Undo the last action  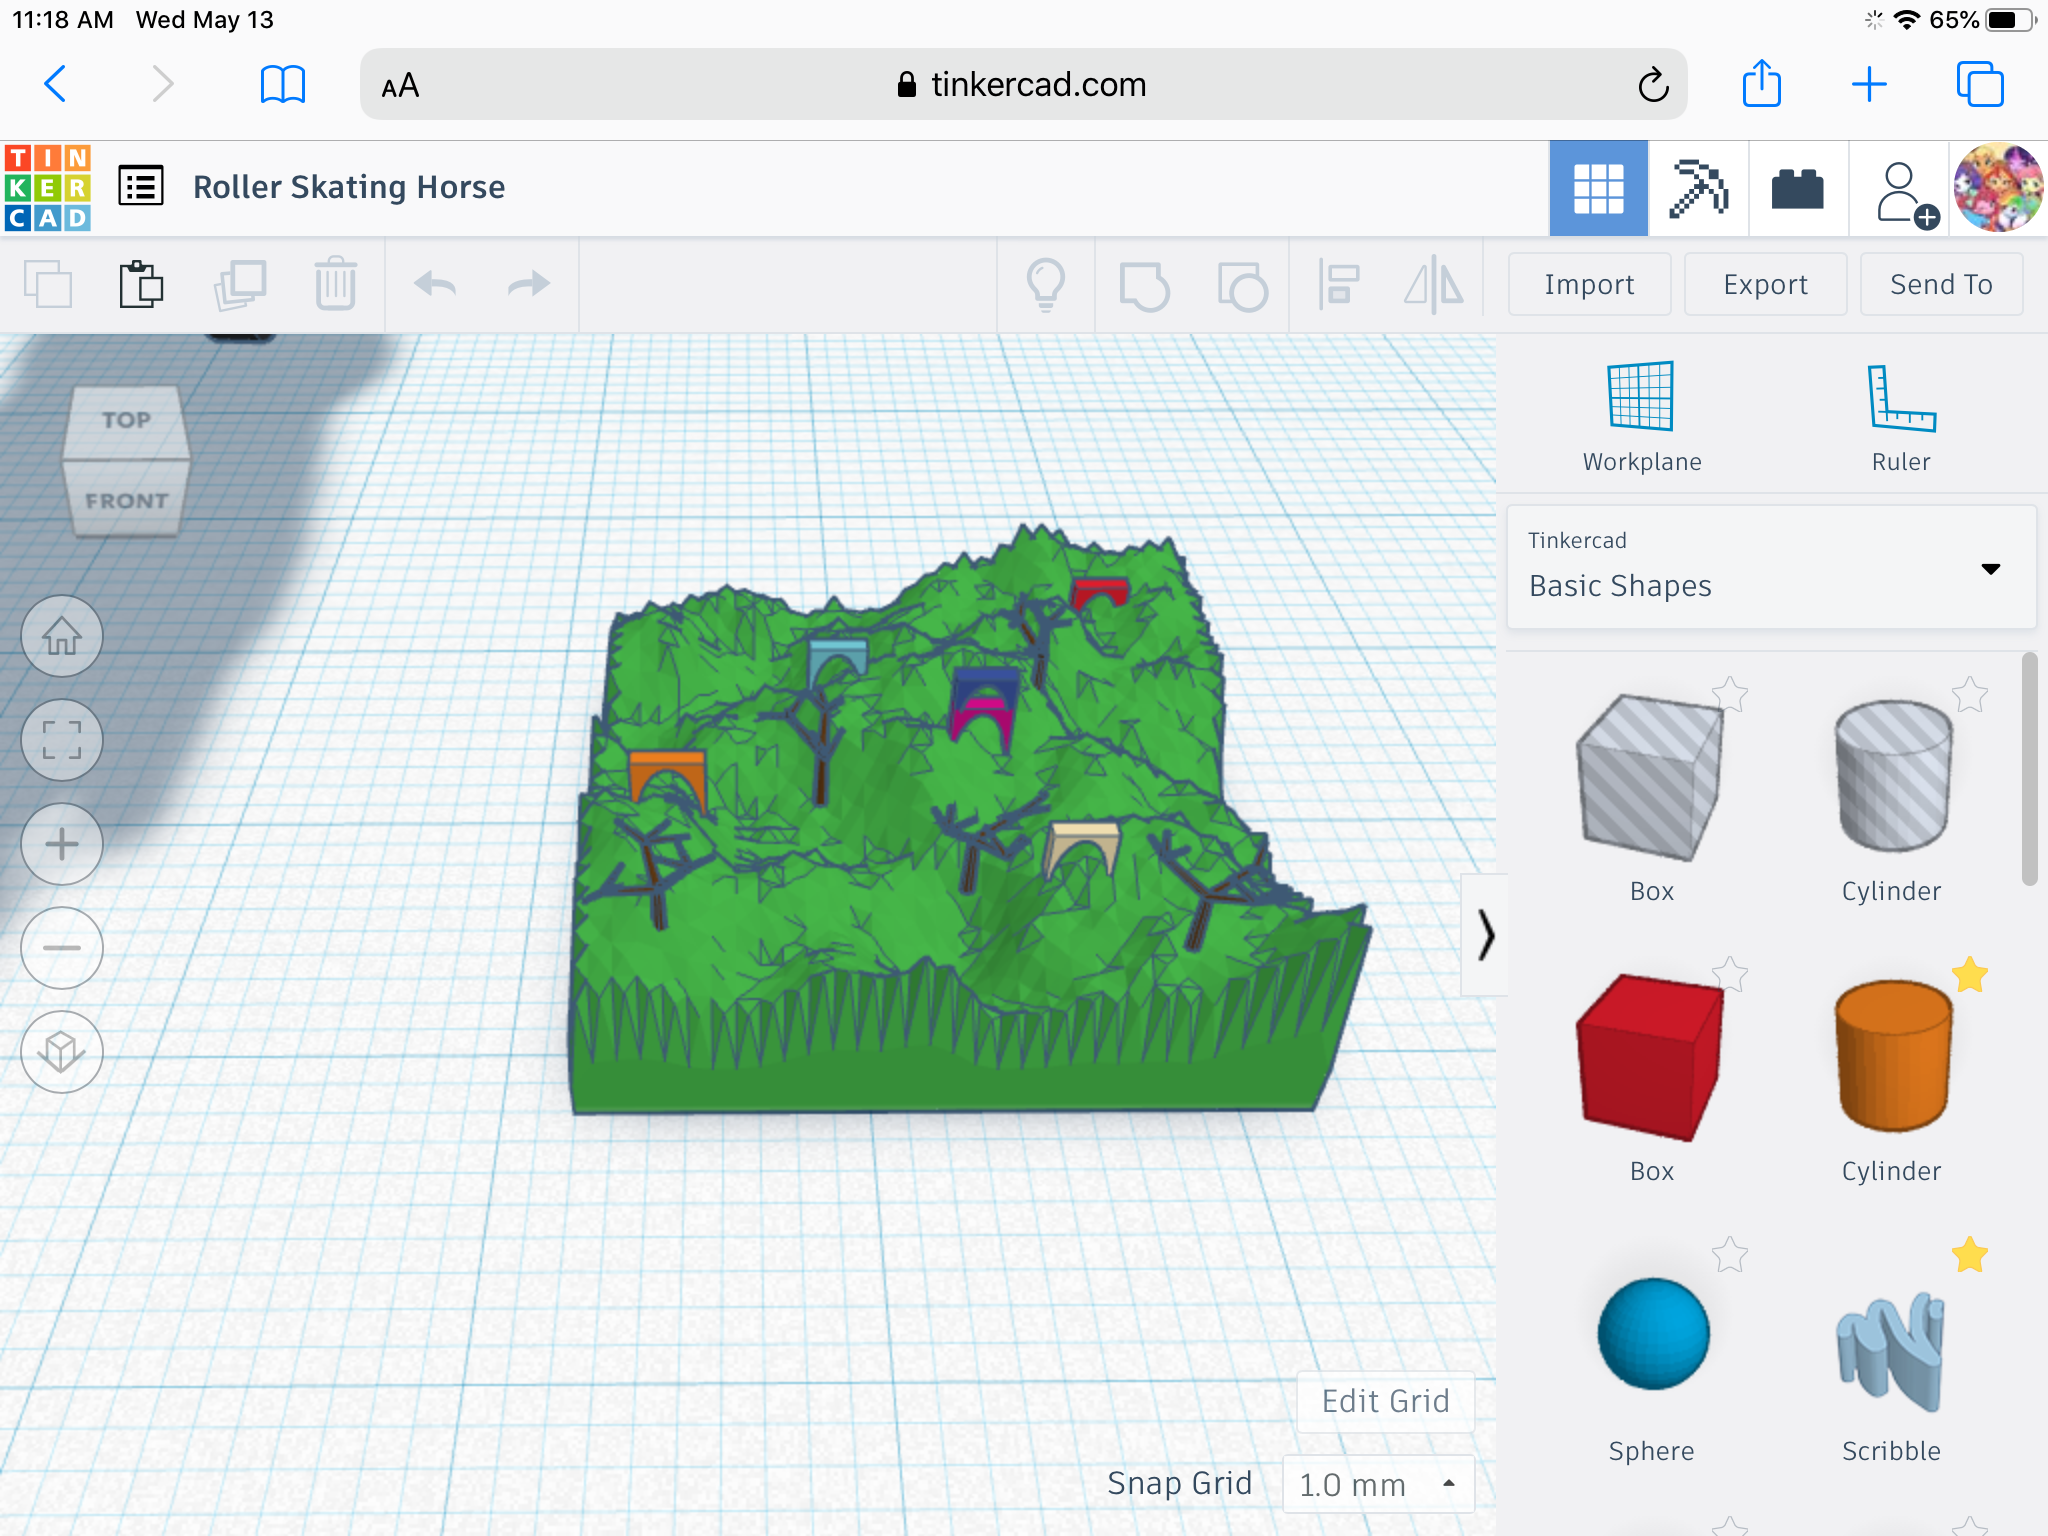click(x=435, y=285)
